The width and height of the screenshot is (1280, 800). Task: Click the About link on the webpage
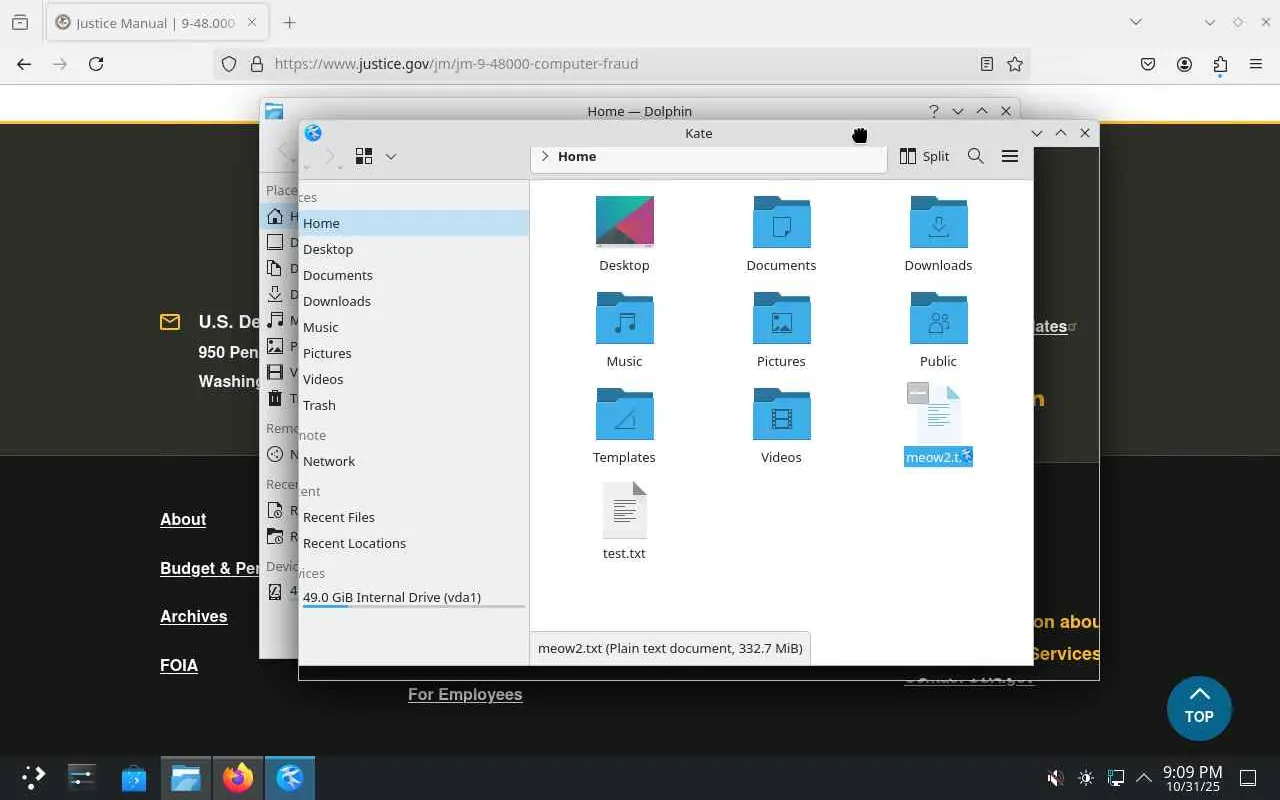183,519
